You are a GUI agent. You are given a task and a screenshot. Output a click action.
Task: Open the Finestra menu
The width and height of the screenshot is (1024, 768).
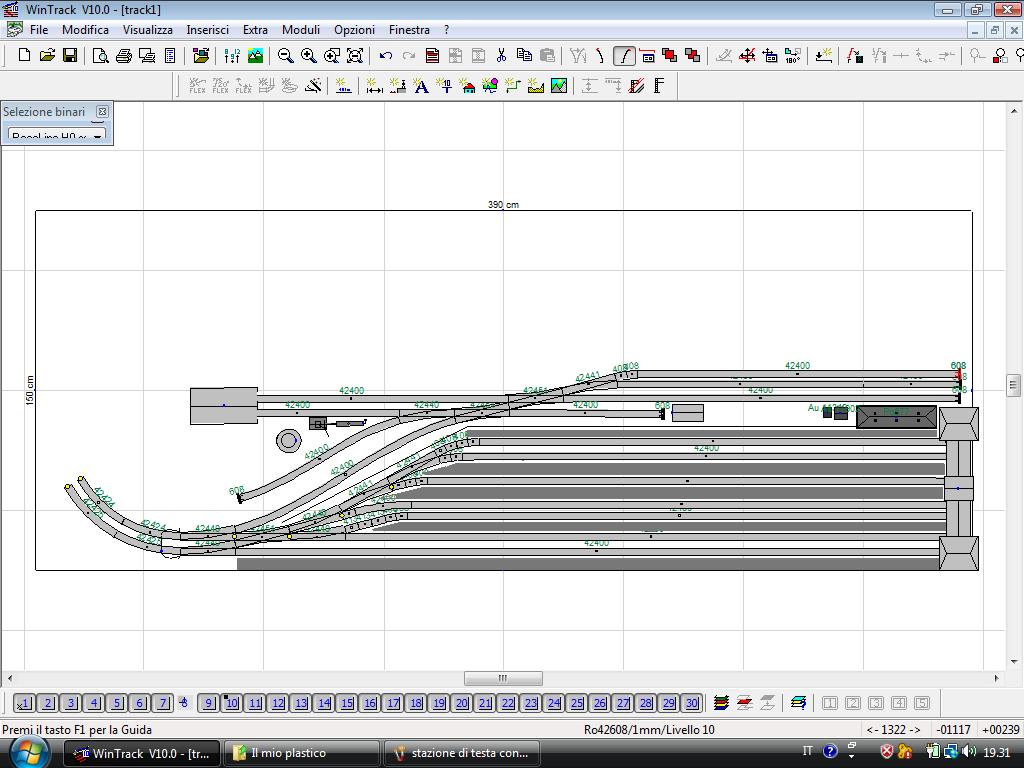click(x=409, y=30)
